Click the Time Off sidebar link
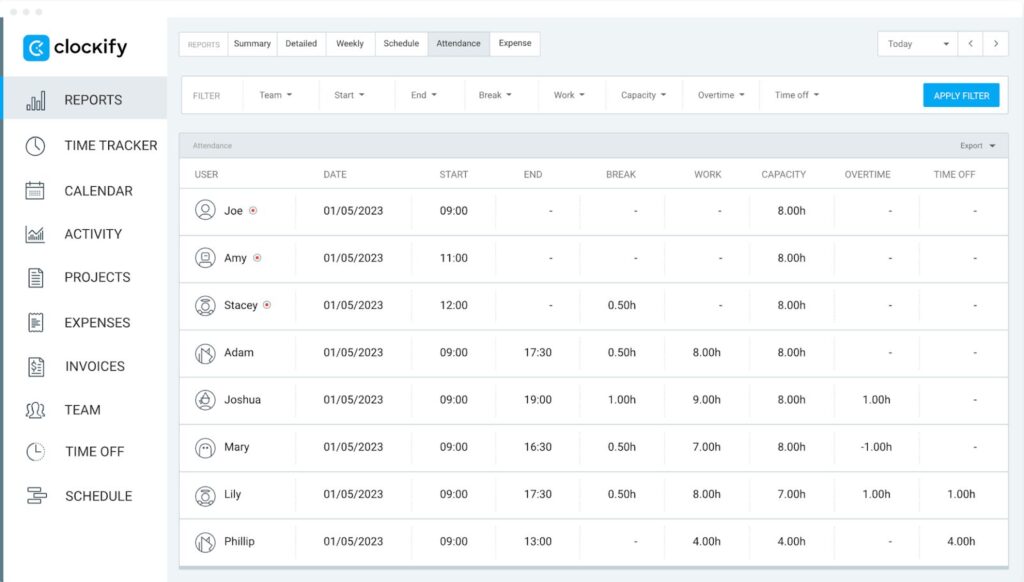Viewport: 1024px width, 582px height. pyautogui.click(x=94, y=452)
